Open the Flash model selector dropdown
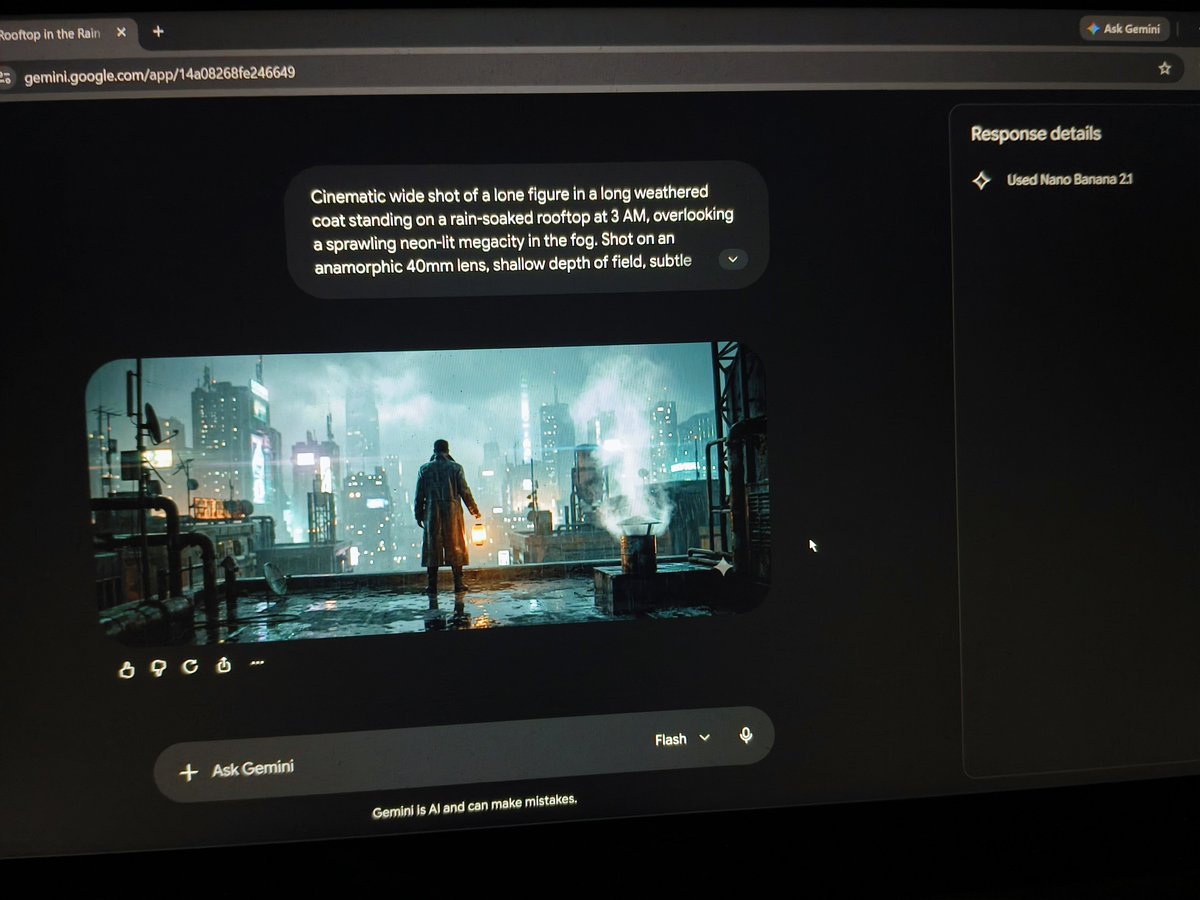The width and height of the screenshot is (1200, 900). click(x=682, y=739)
